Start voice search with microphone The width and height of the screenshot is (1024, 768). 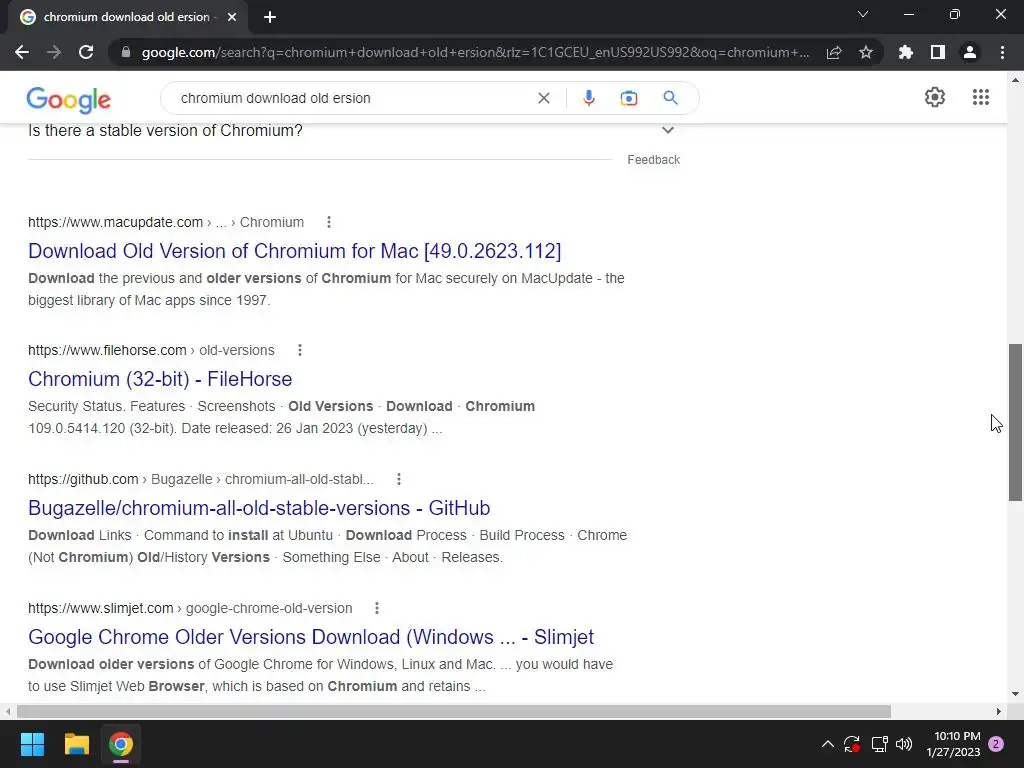[x=588, y=98]
